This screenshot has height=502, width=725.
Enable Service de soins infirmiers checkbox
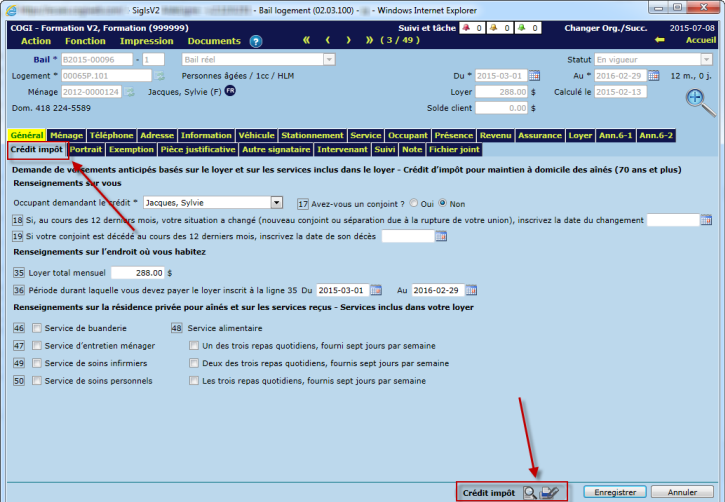pyautogui.click(x=37, y=364)
